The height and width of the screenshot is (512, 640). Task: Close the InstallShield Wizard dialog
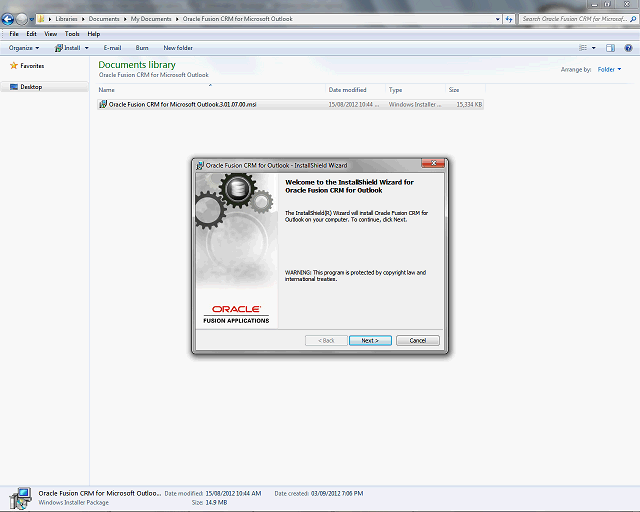(x=433, y=163)
